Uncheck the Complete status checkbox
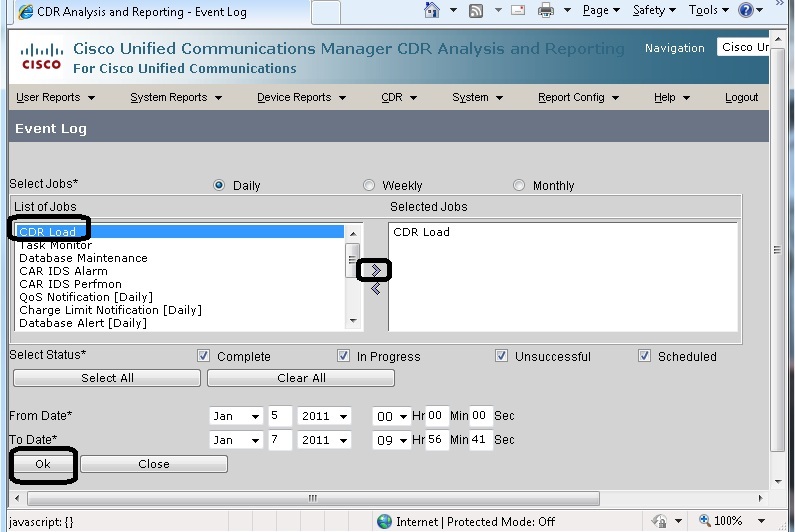 203,356
